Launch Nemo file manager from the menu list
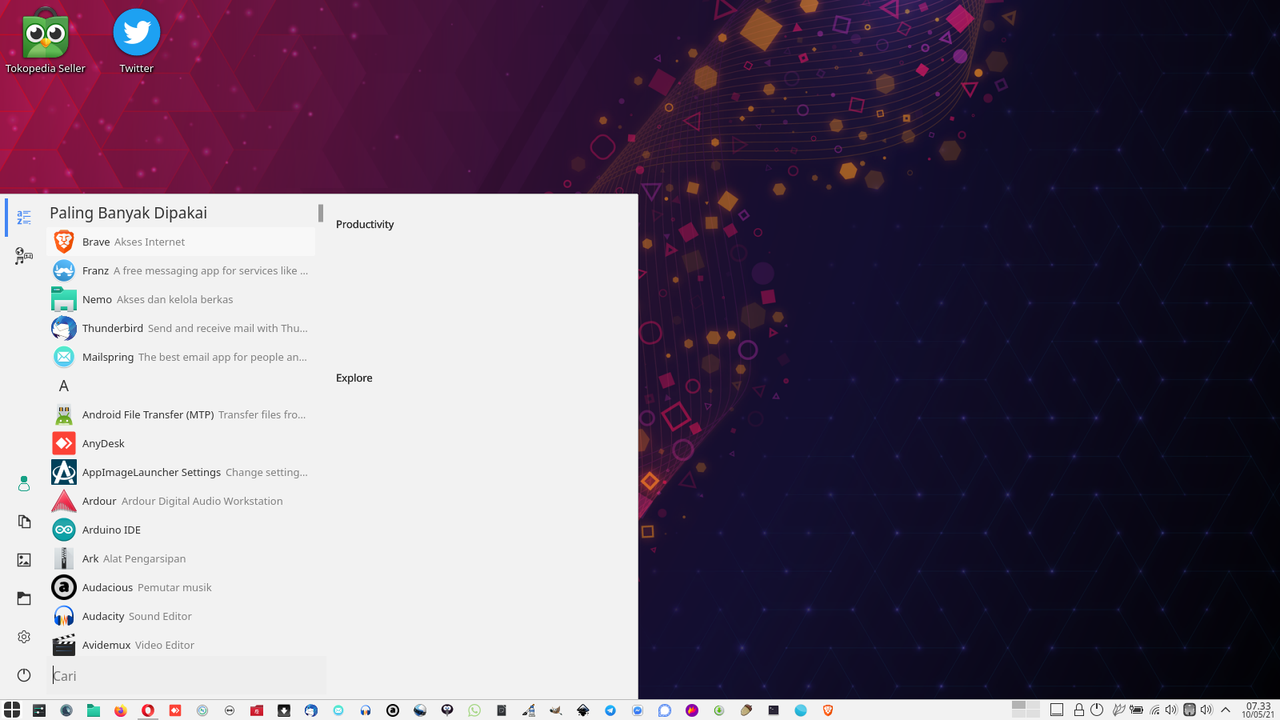The width and height of the screenshot is (1280, 720). click(x=180, y=299)
